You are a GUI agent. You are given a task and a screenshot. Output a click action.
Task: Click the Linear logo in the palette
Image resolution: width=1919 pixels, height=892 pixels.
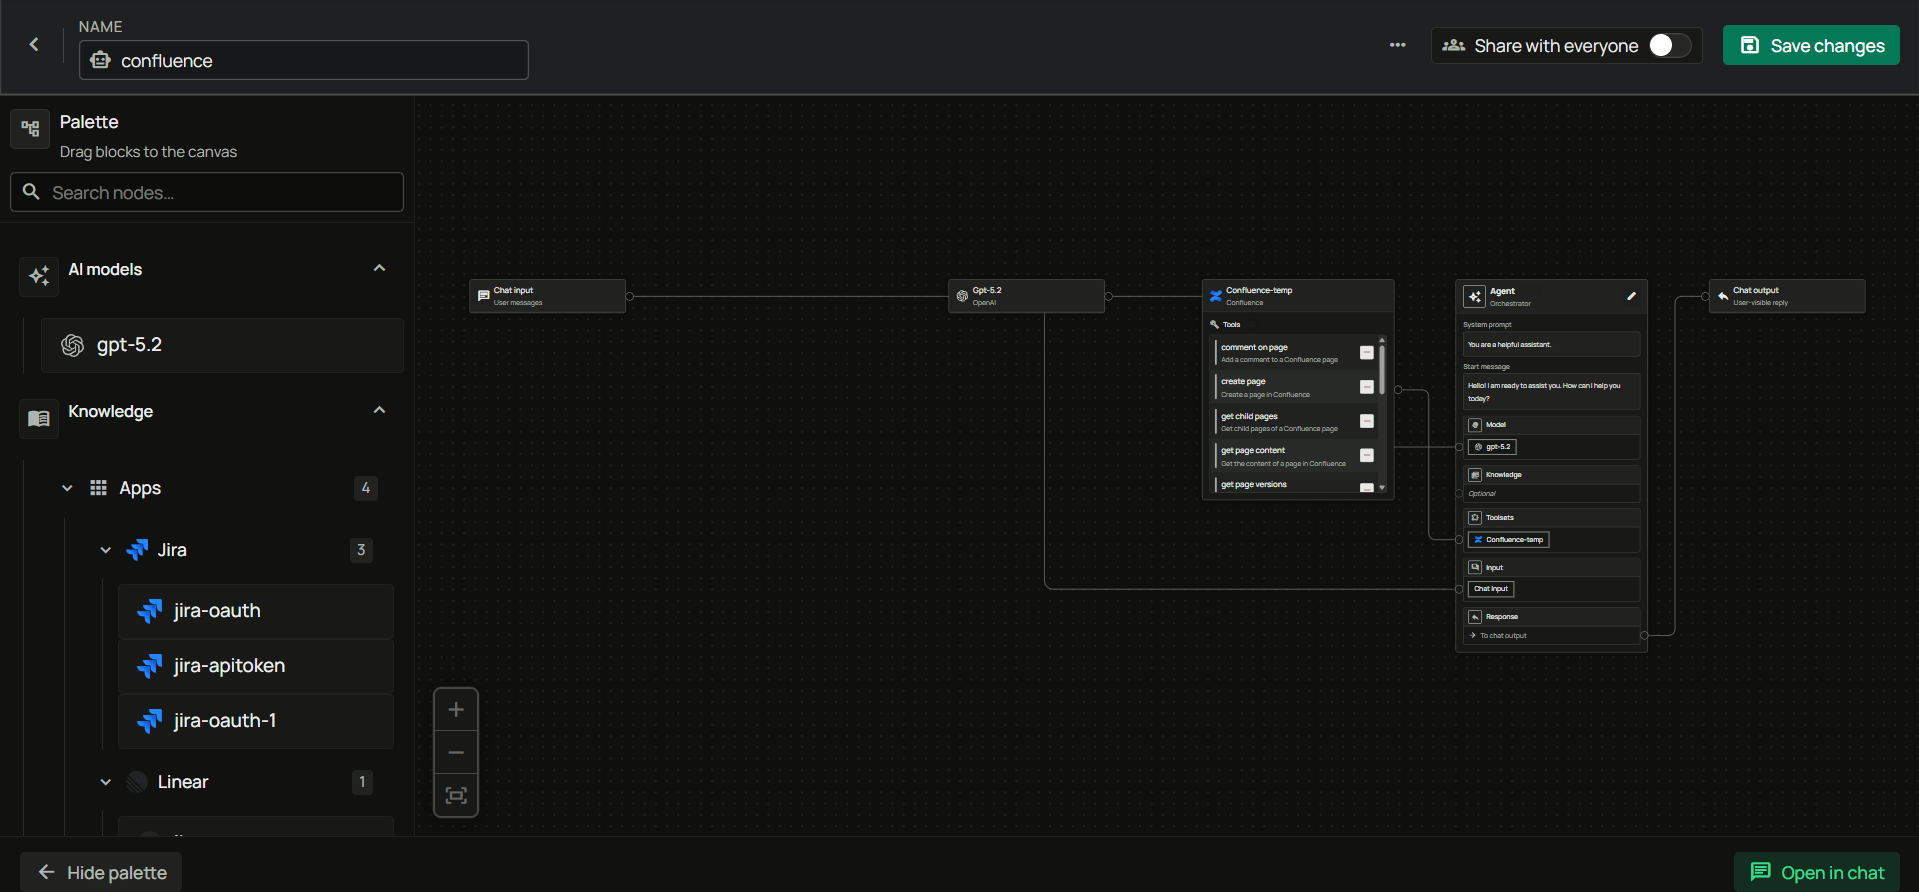(x=137, y=782)
